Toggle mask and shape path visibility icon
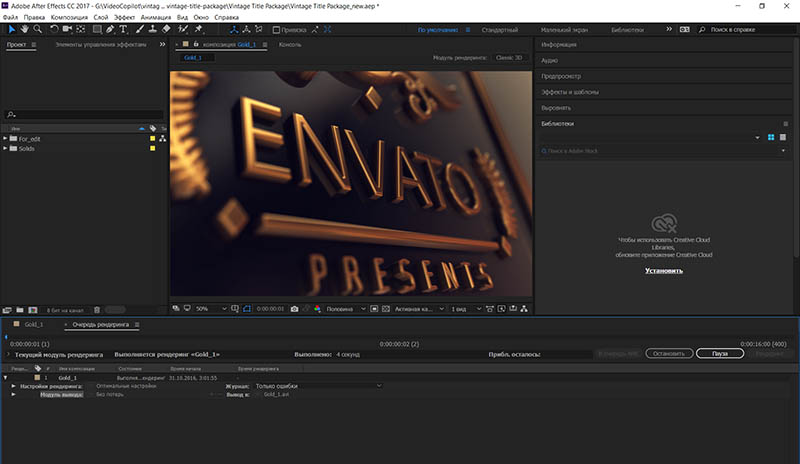The height and width of the screenshot is (464, 800). 247,309
